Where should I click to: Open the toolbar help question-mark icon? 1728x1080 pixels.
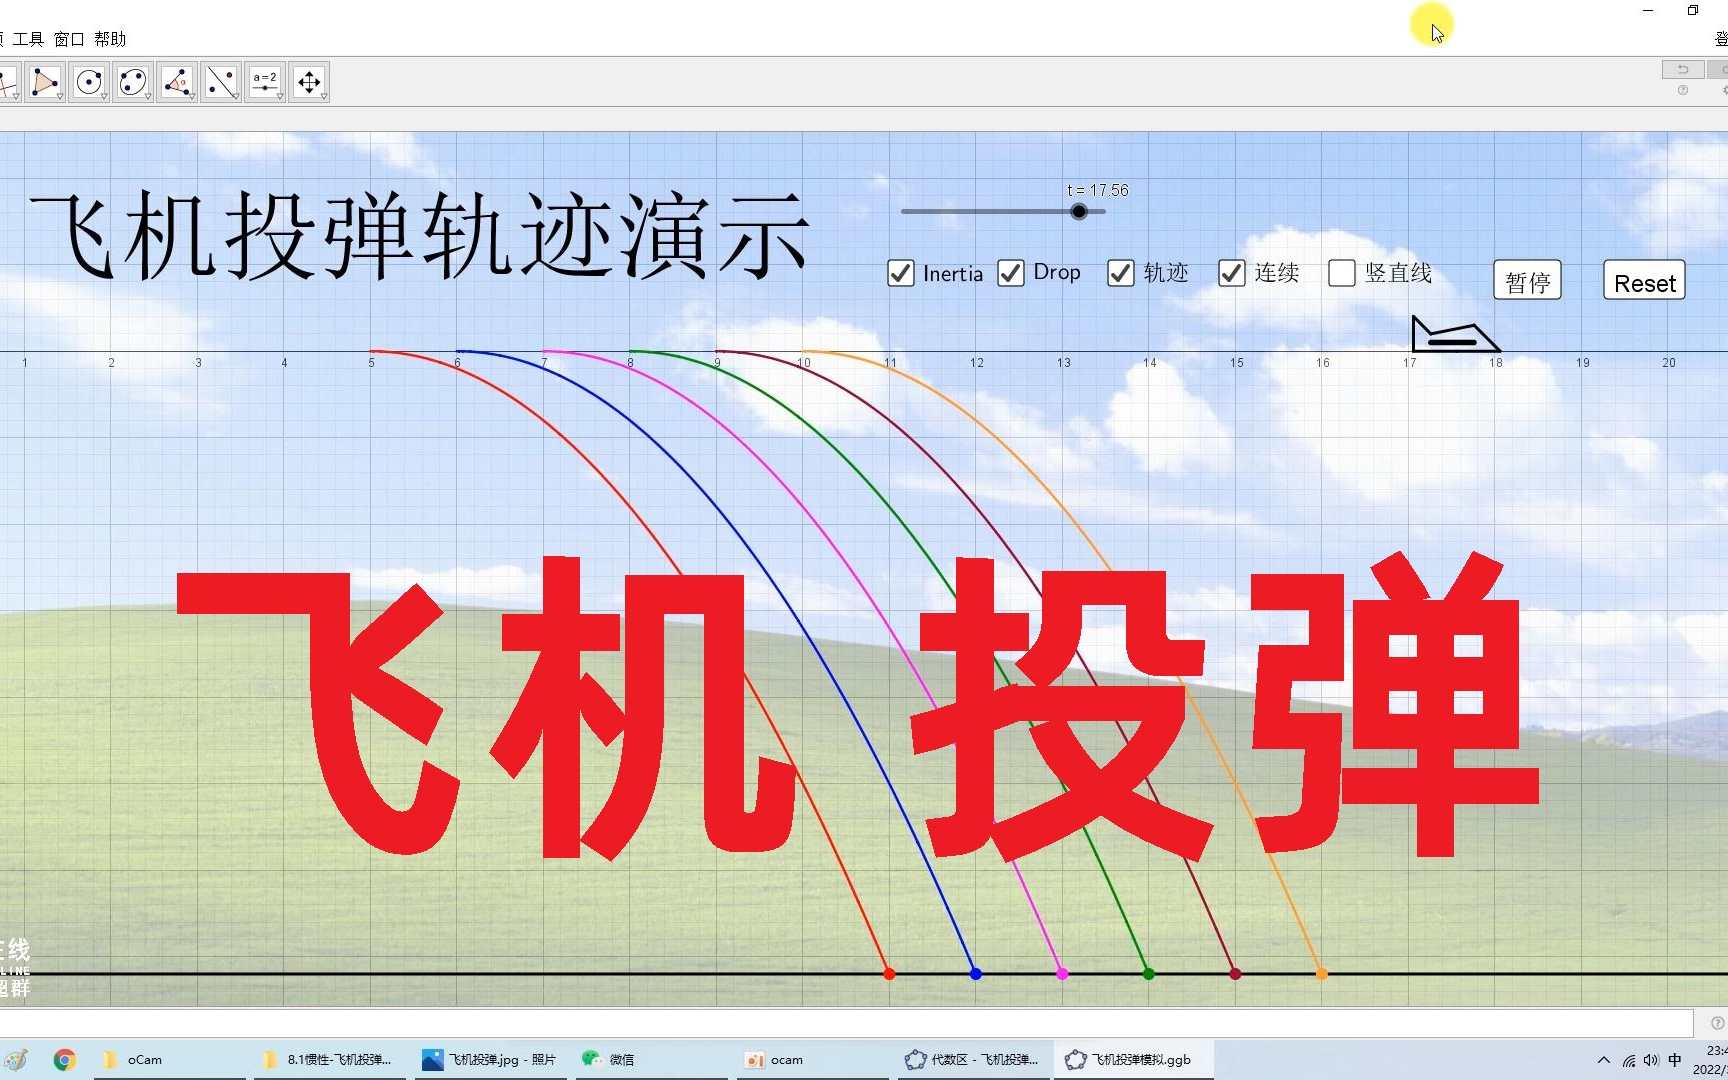pyautogui.click(x=1683, y=90)
